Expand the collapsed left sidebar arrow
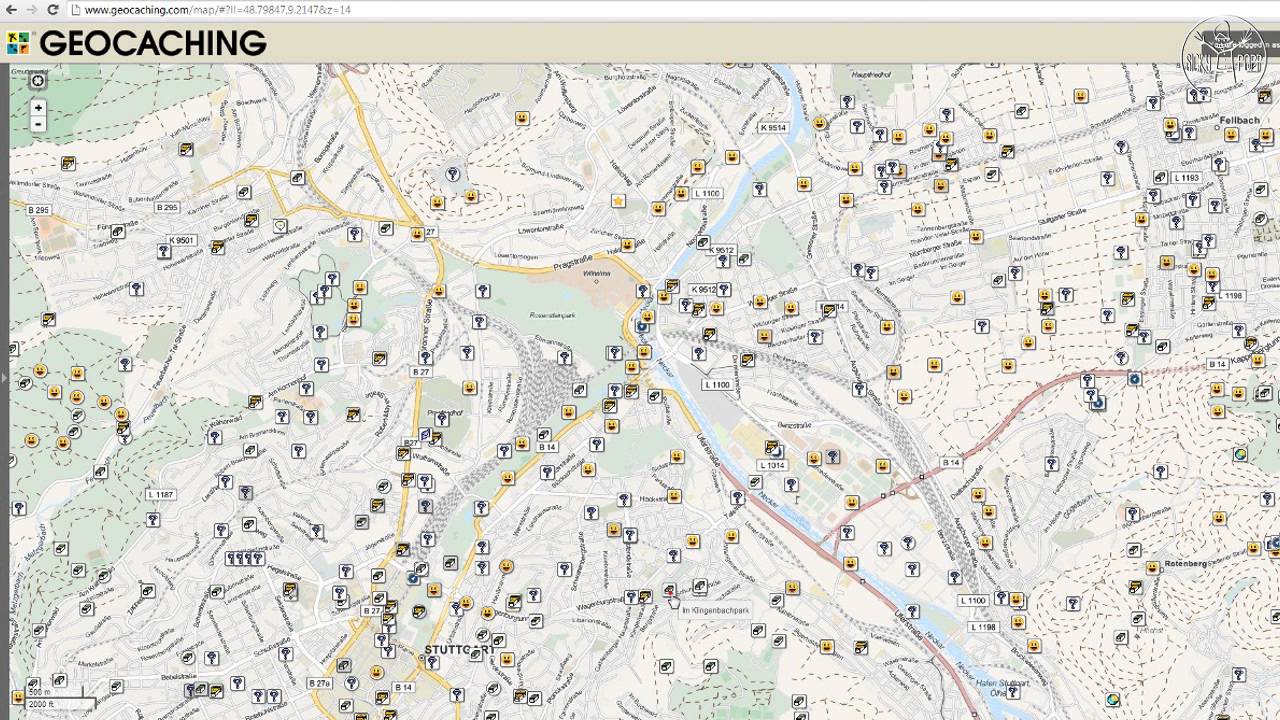 [x=4, y=378]
